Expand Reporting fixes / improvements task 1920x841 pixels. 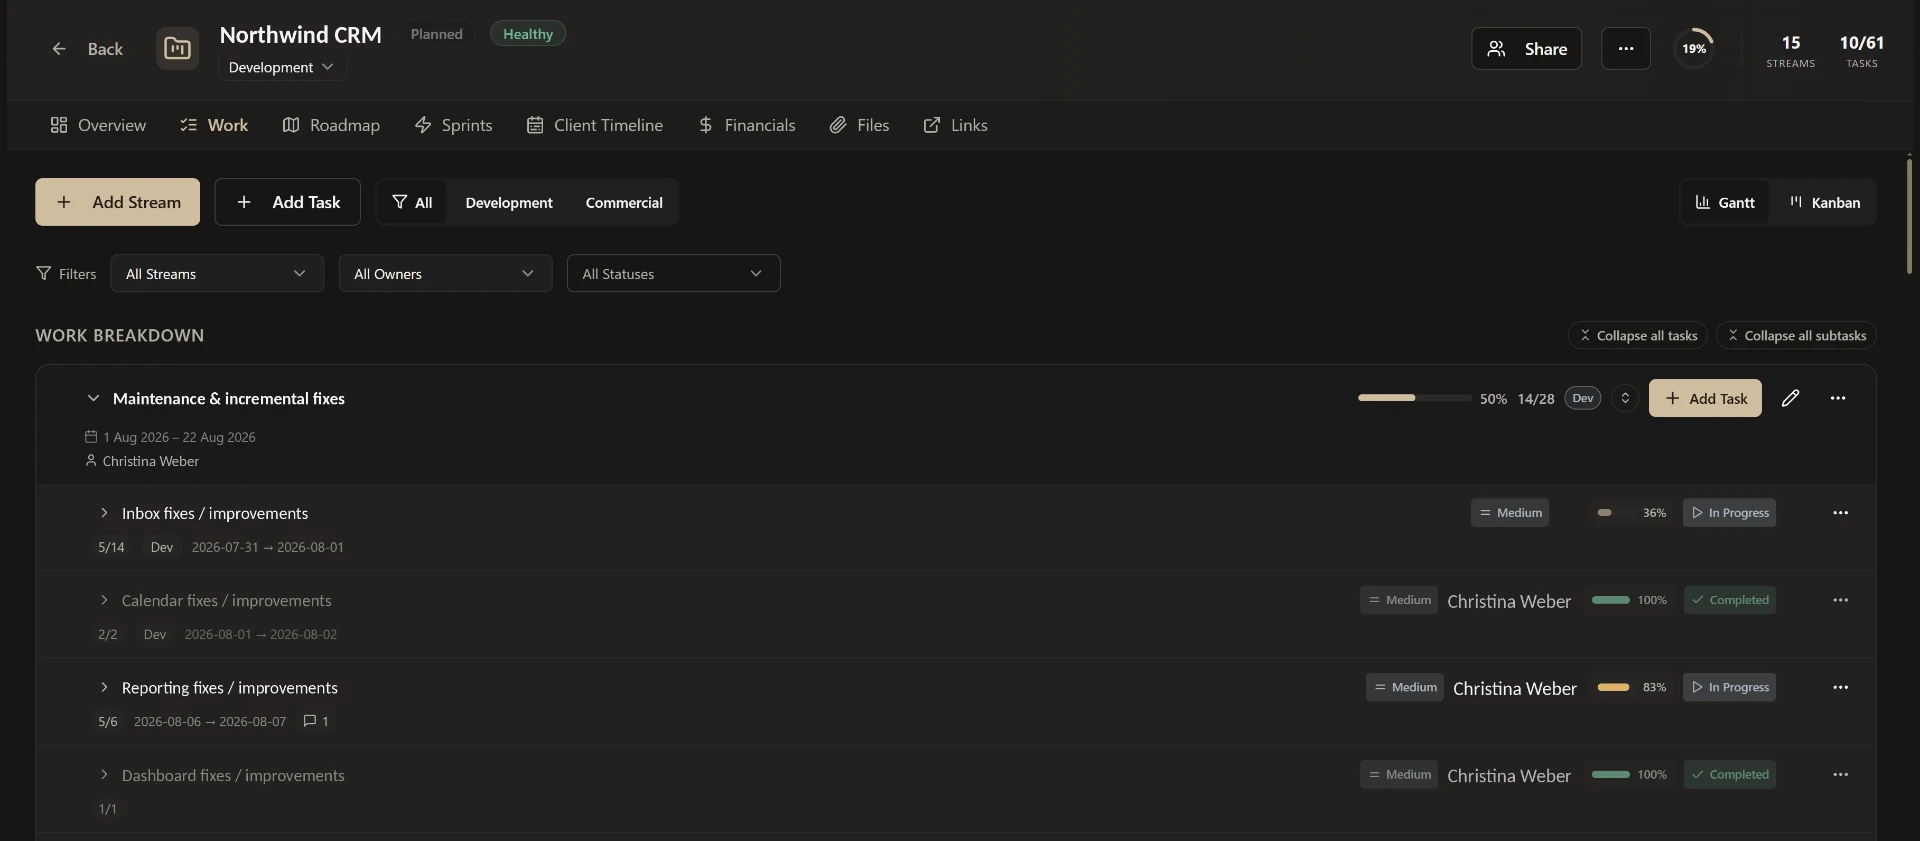tap(103, 688)
